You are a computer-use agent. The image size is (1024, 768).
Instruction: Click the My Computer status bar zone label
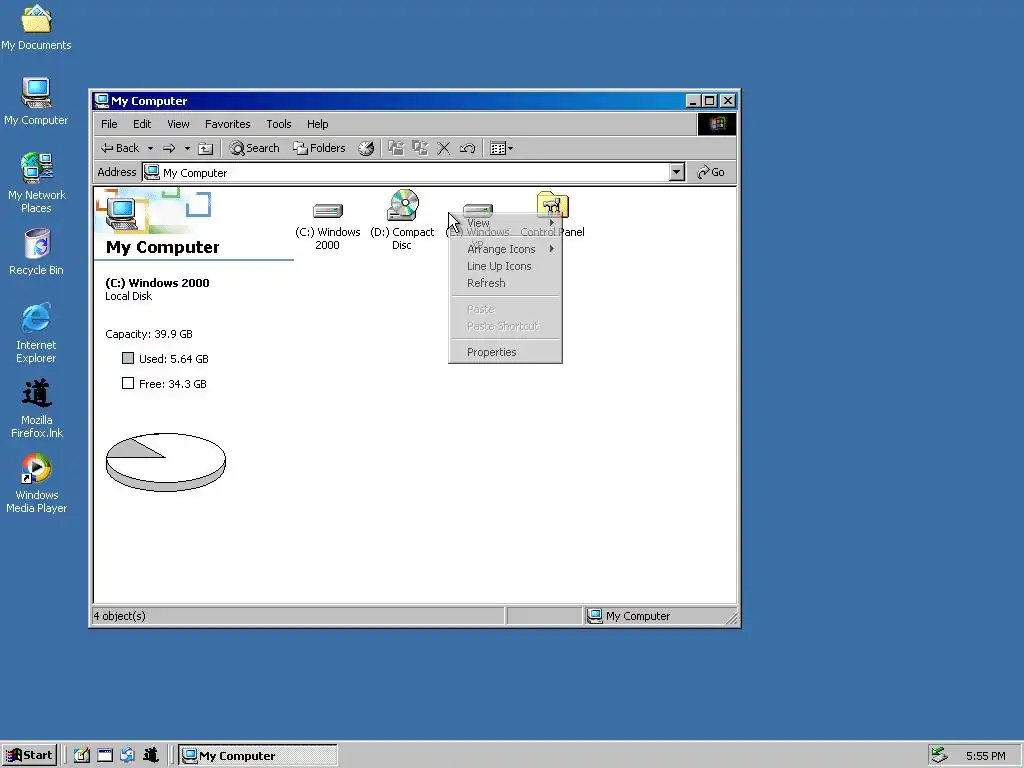(x=637, y=616)
